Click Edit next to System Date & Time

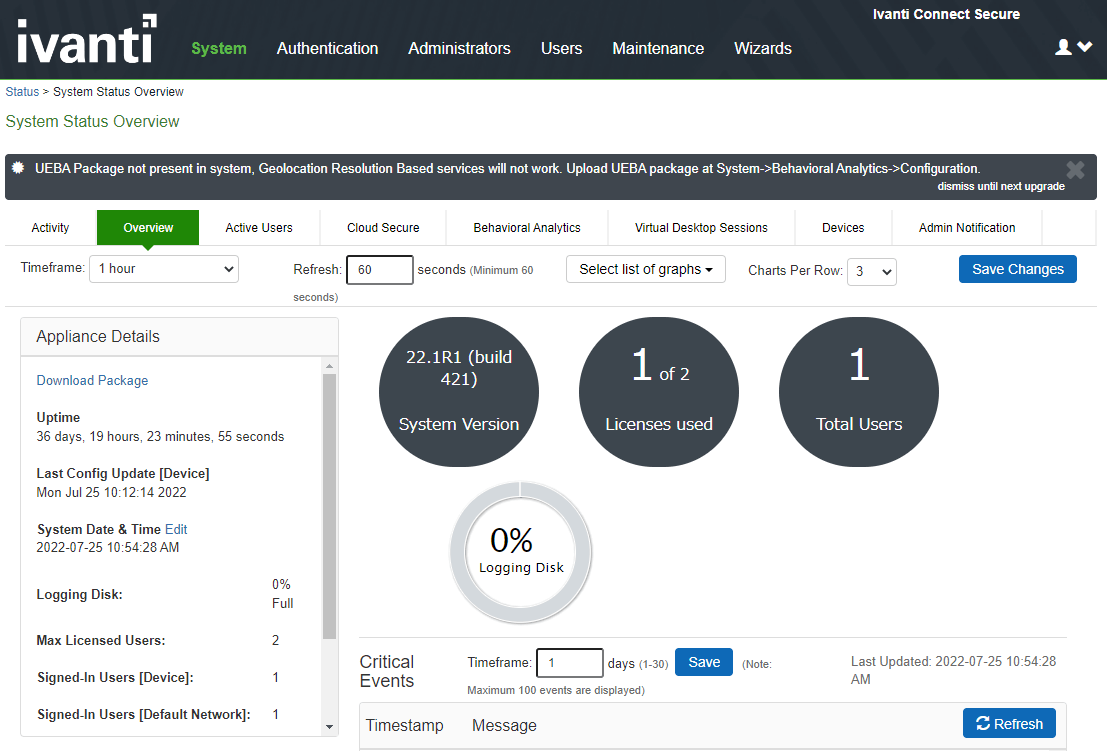click(176, 529)
